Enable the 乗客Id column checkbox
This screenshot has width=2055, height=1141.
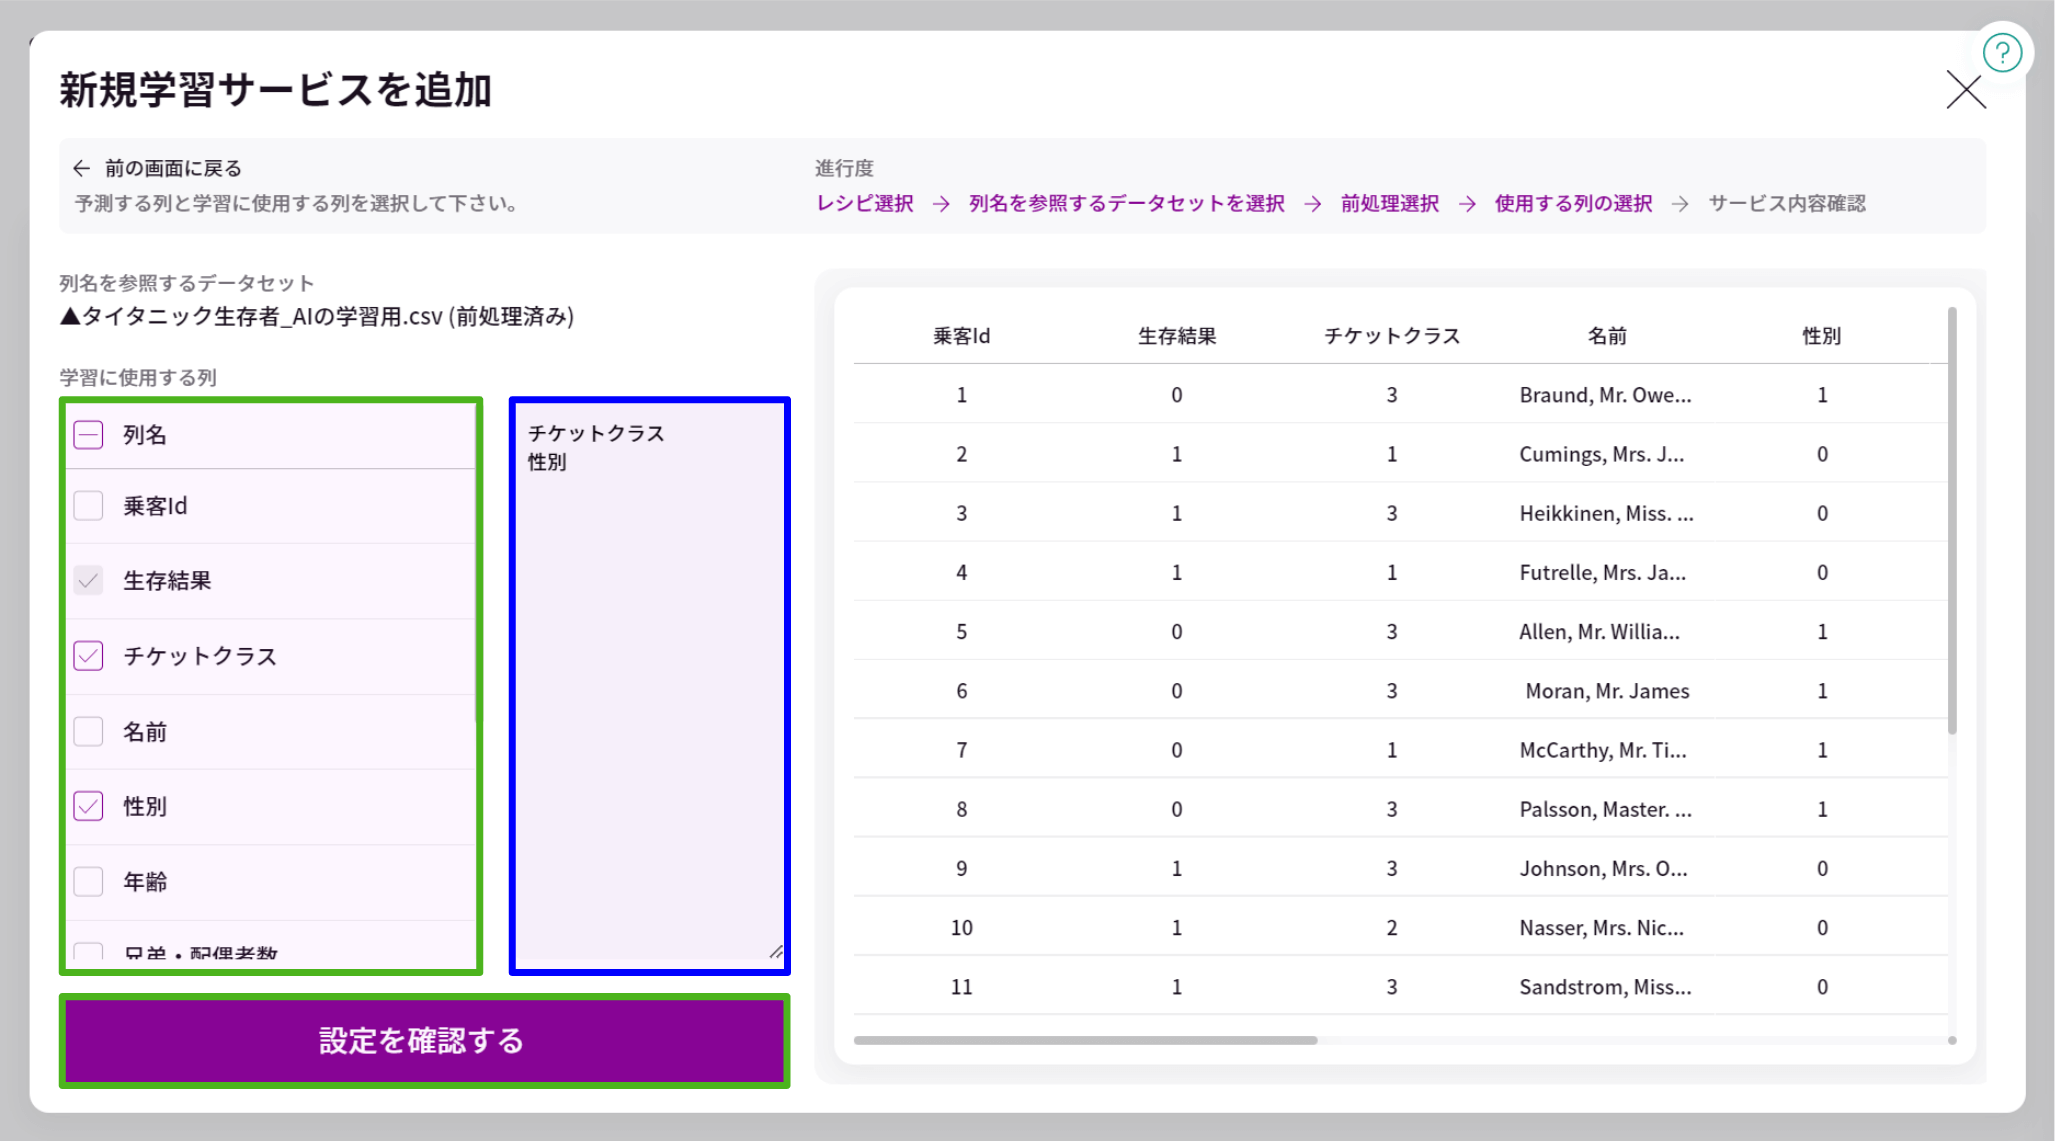88,505
